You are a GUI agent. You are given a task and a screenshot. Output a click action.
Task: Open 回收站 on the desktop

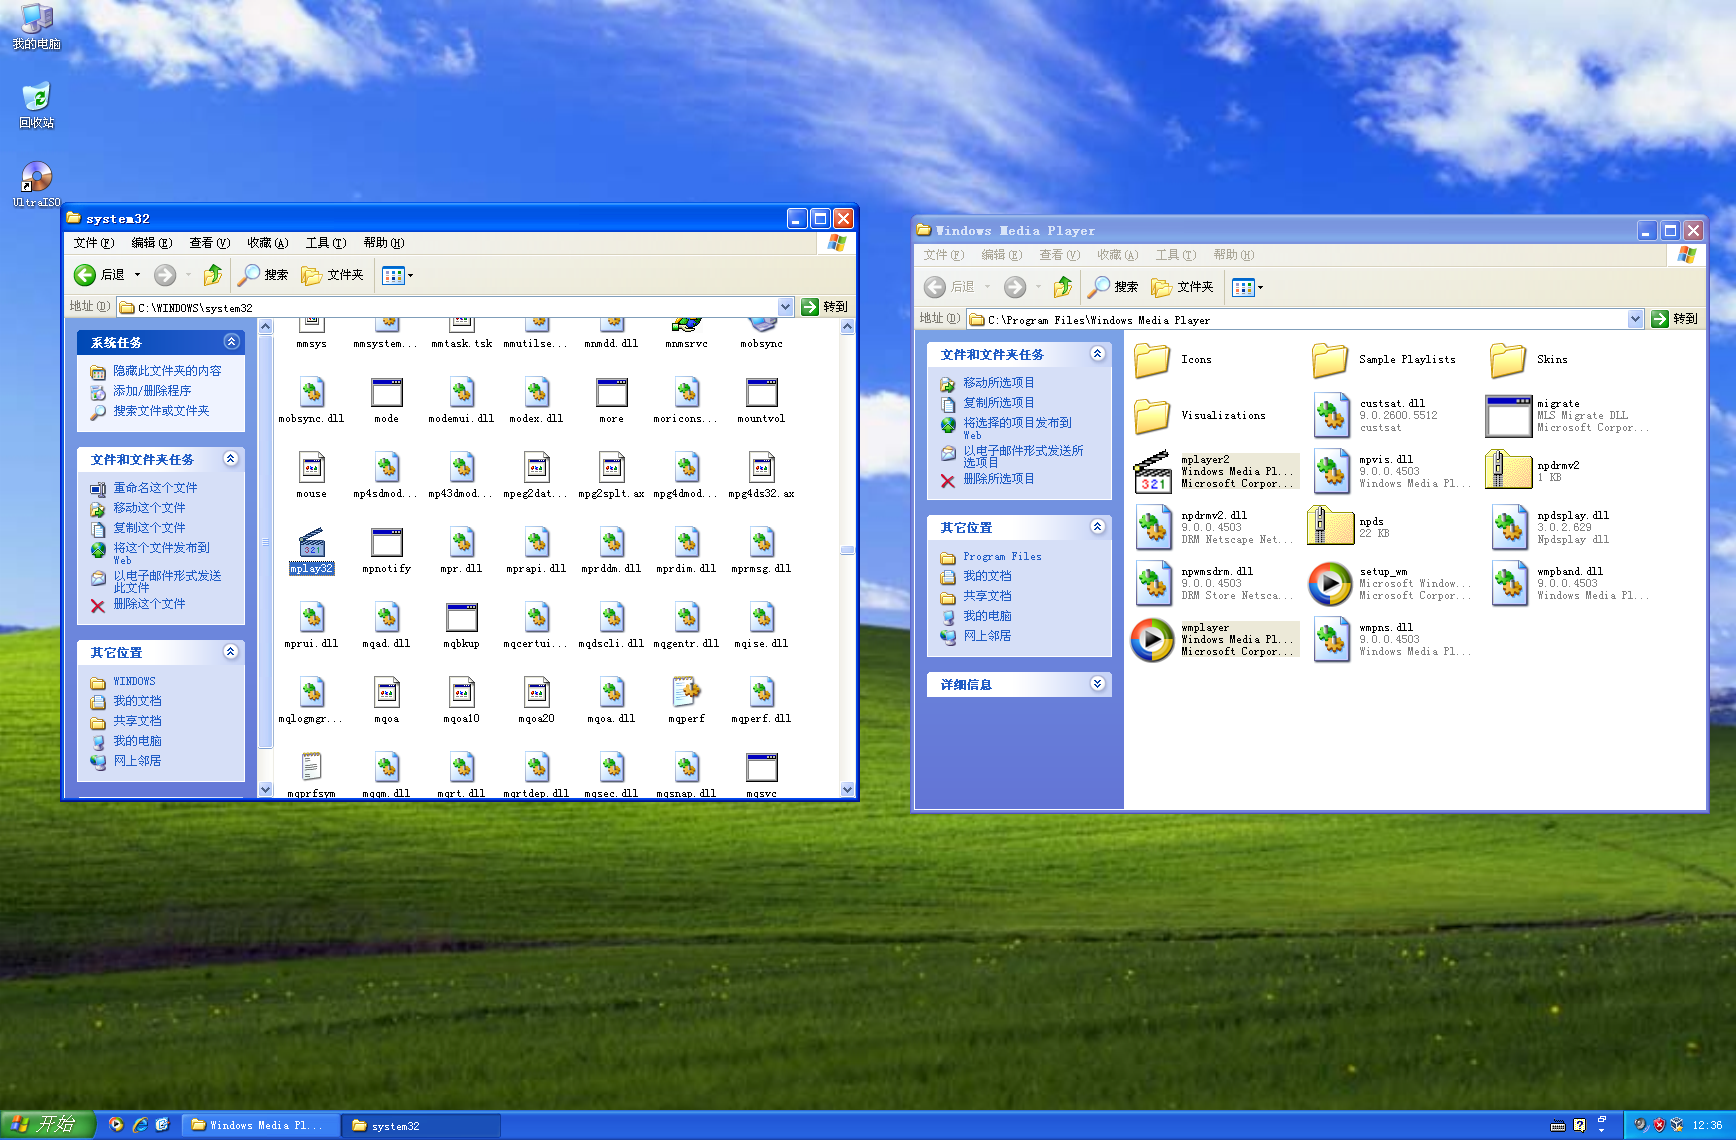point(36,100)
